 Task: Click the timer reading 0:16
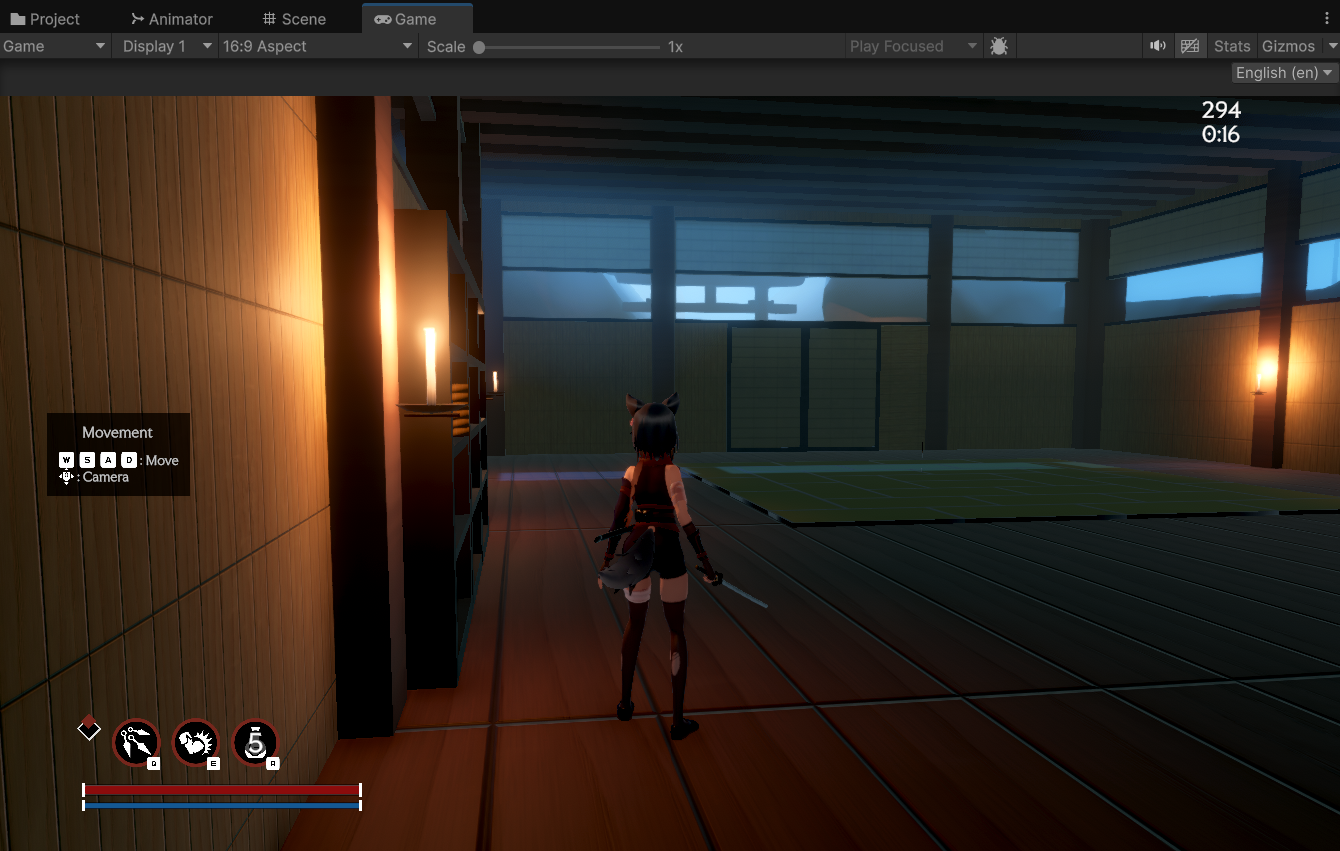tap(1221, 135)
